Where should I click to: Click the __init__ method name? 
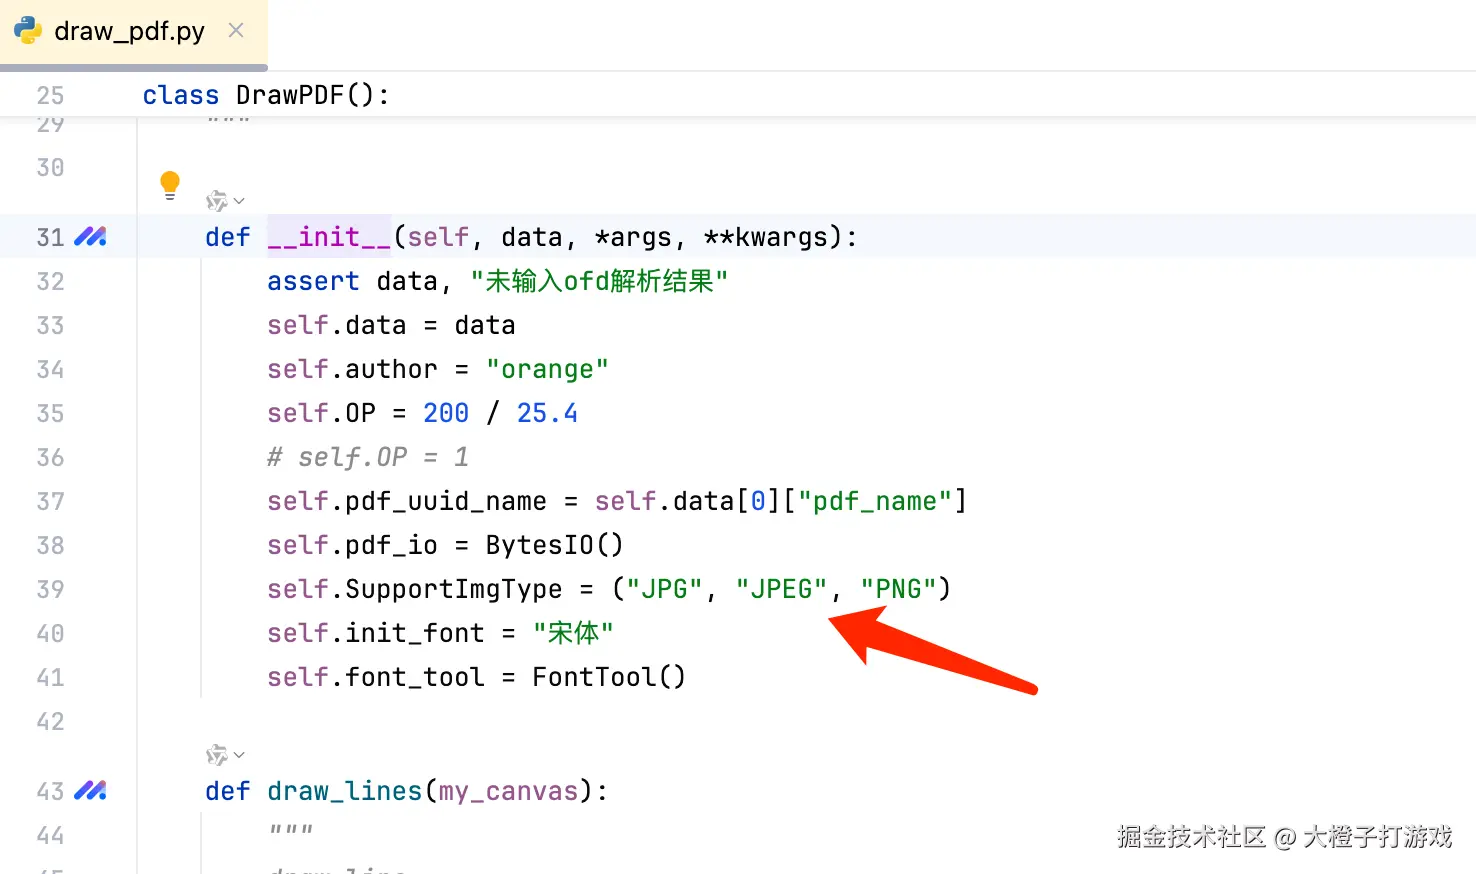[329, 237]
